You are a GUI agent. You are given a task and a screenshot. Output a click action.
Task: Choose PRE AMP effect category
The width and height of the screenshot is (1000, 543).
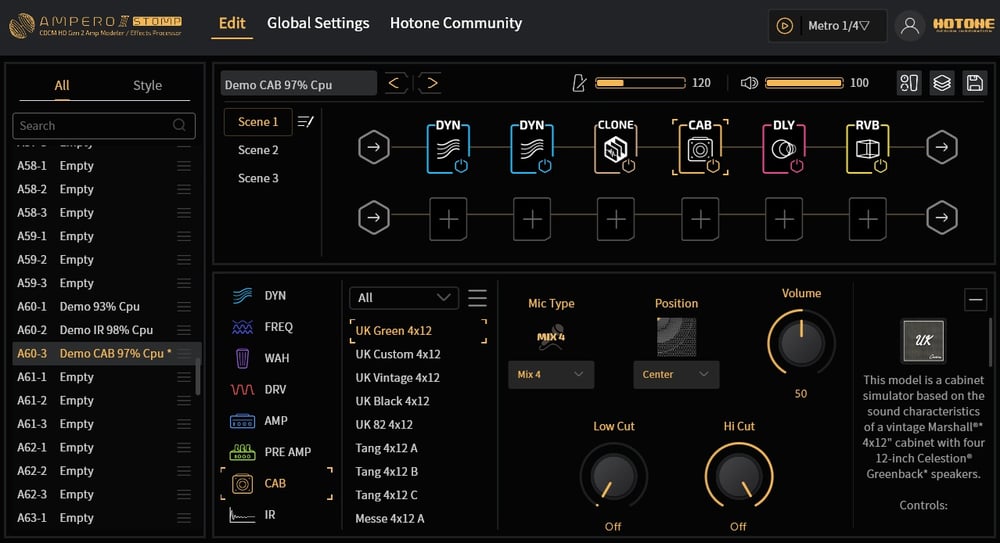270,452
